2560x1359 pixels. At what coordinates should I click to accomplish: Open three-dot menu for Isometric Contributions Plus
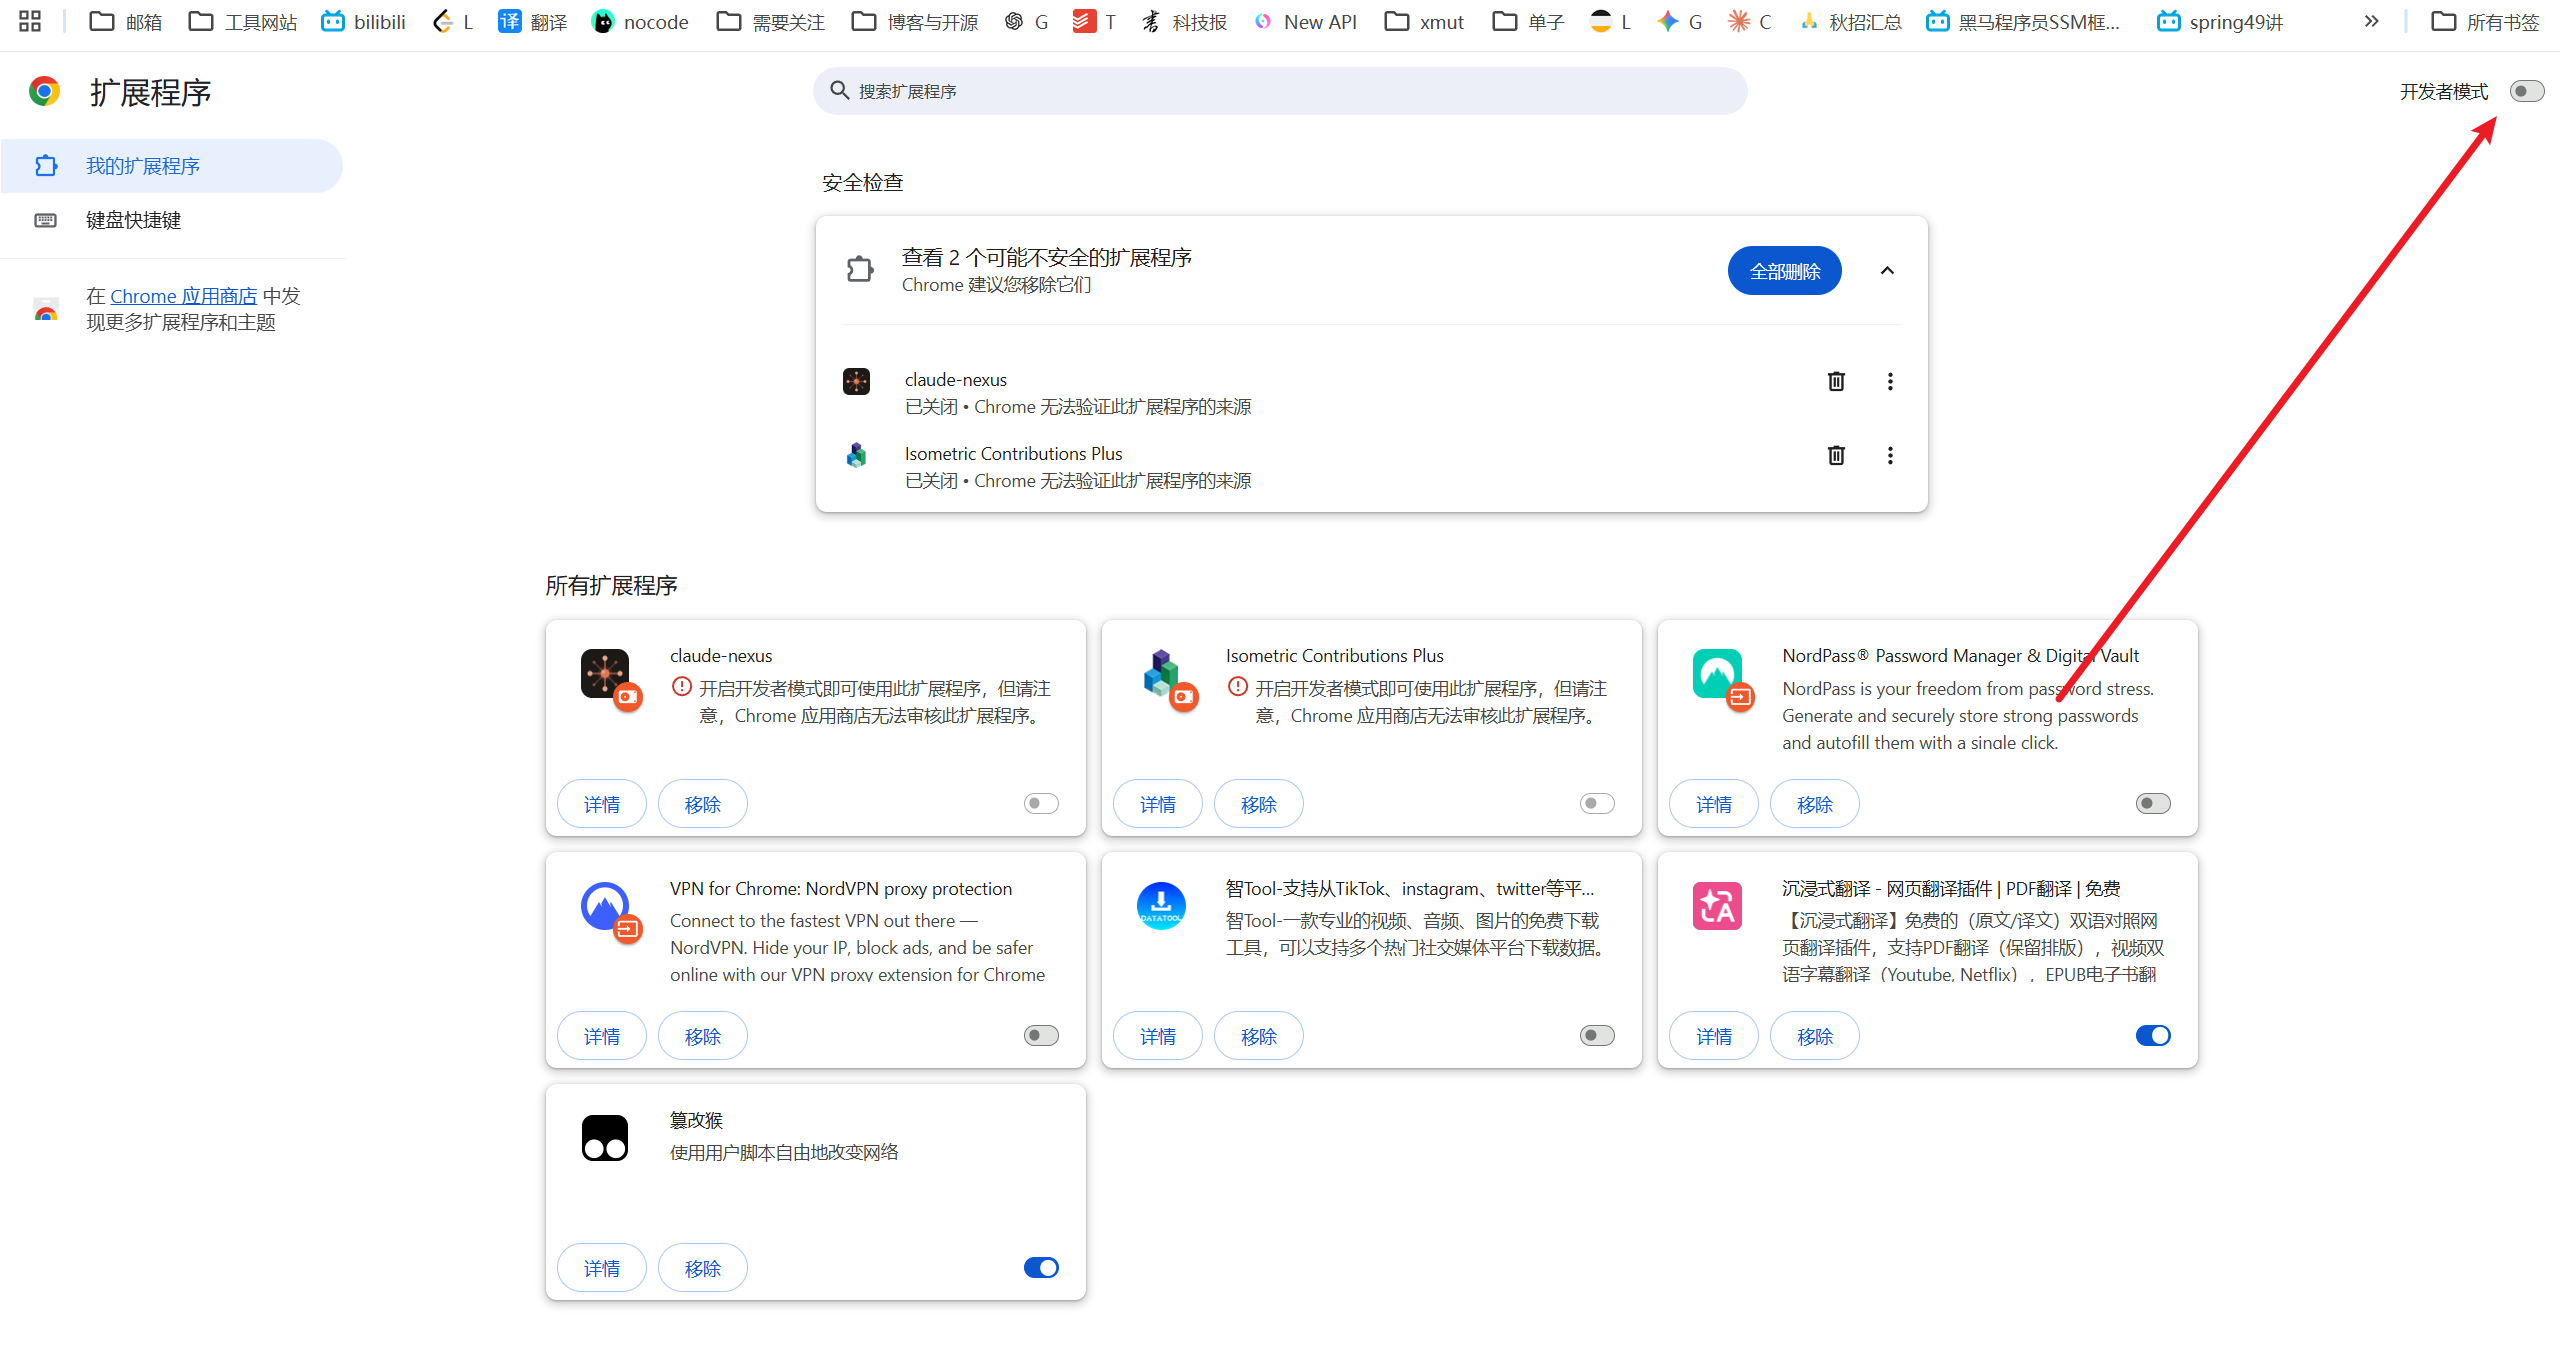tap(1890, 455)
